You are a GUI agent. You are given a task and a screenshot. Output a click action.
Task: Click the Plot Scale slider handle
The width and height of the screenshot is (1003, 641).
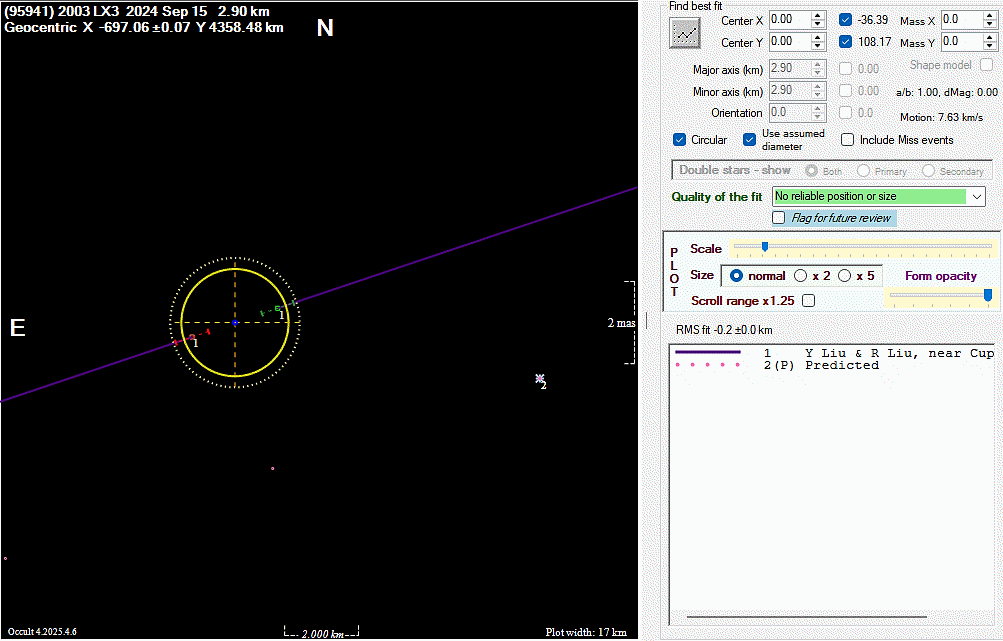(x=764, y=247)
